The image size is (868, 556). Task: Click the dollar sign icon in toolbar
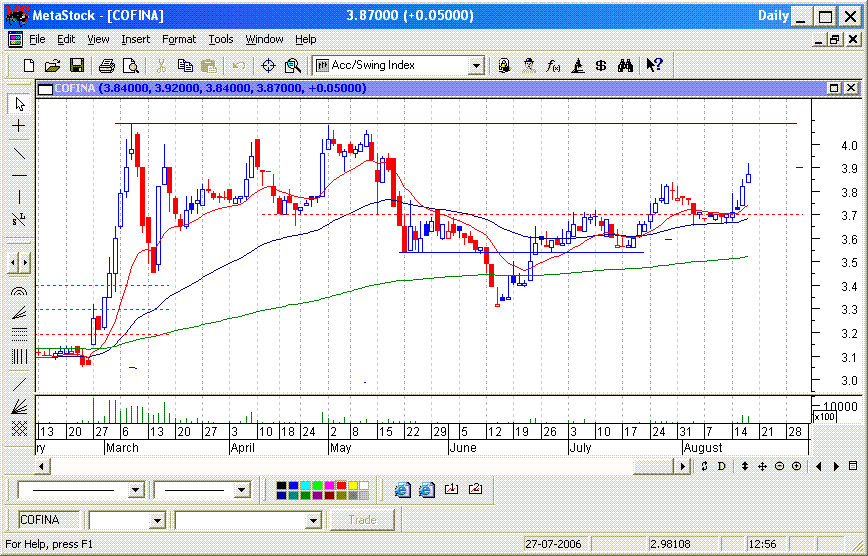pos(601,66)
